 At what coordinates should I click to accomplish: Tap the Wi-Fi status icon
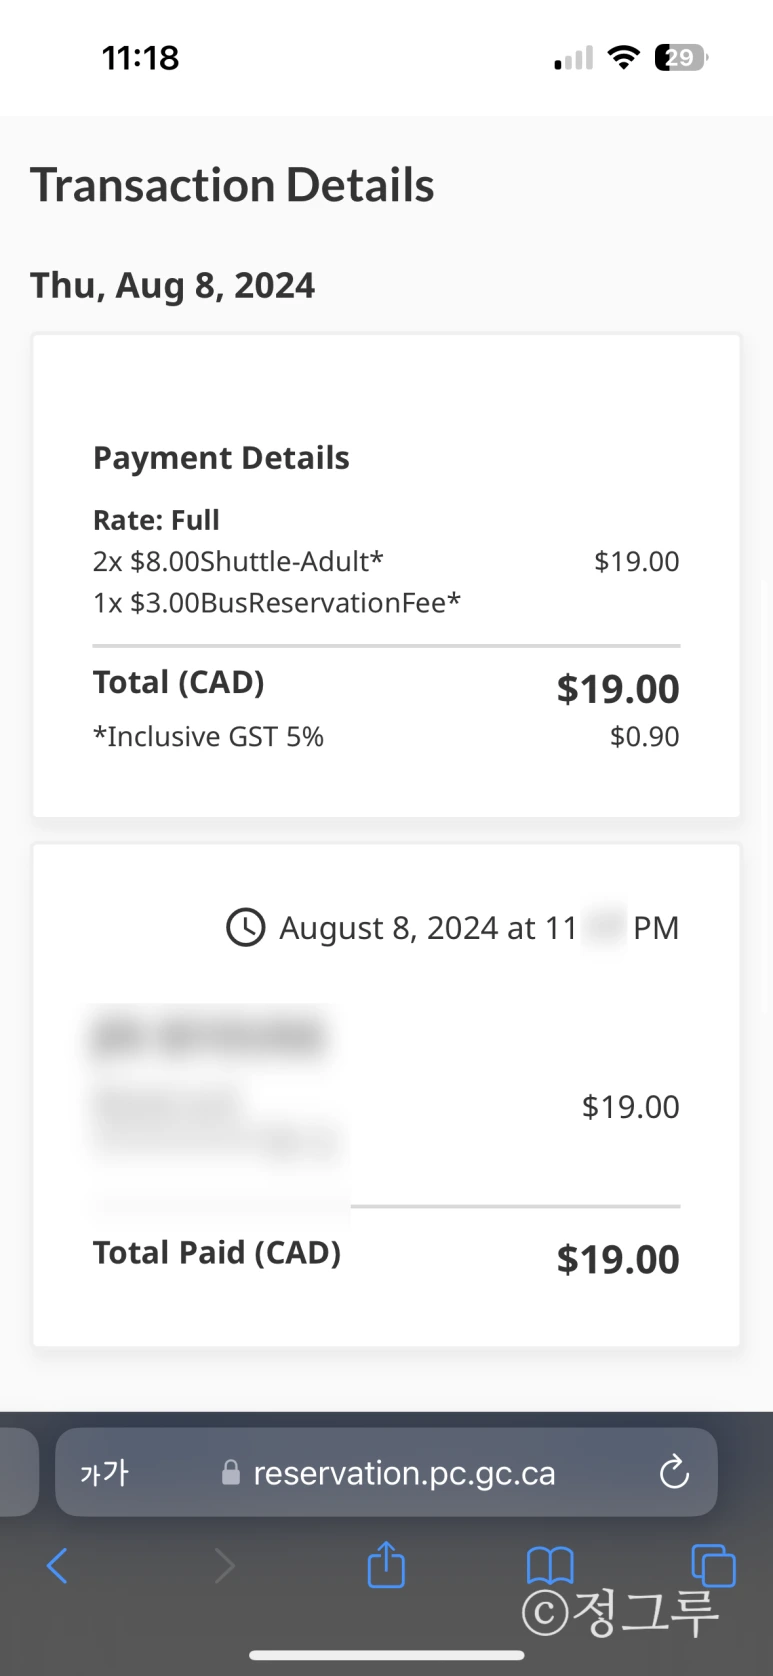pos(624,57)
